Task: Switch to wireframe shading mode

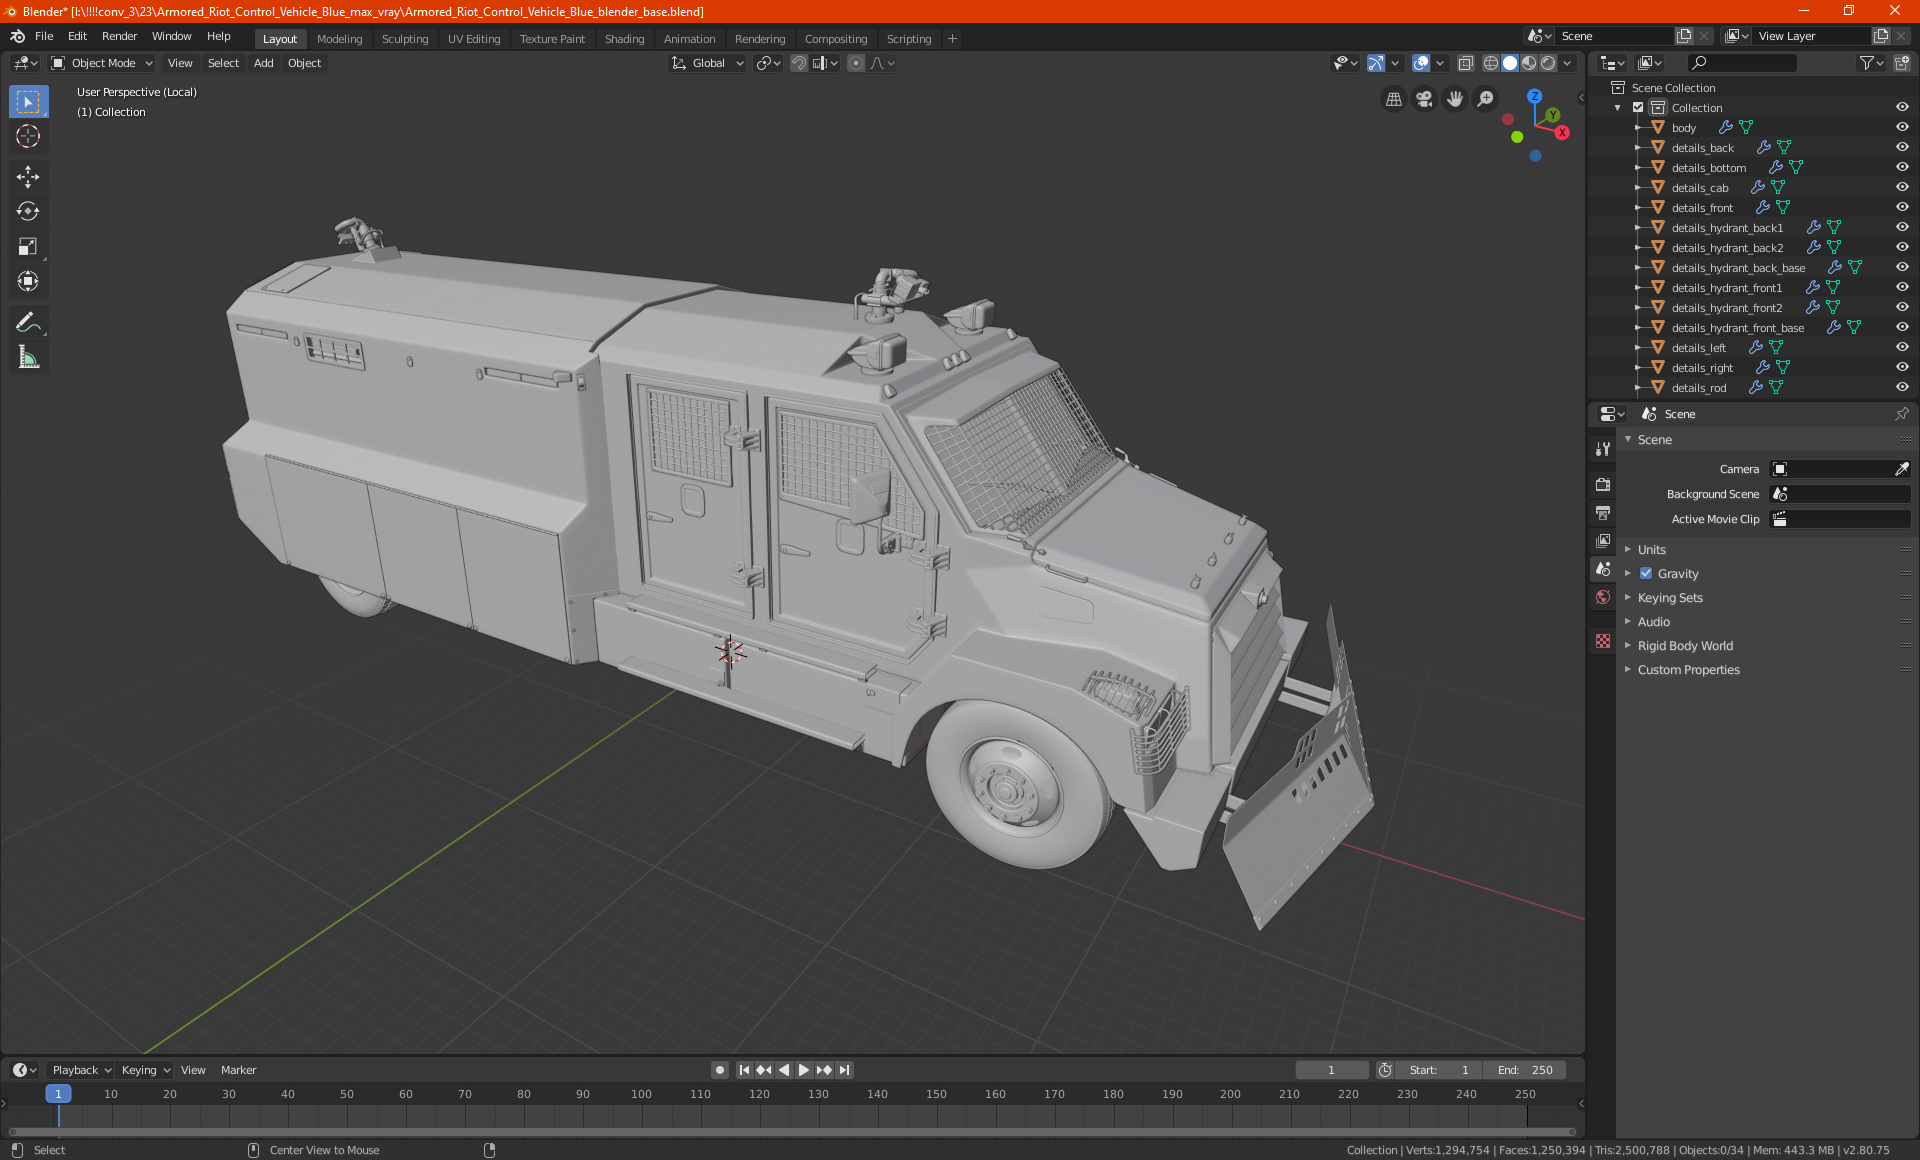Action: pos(1491,63)
